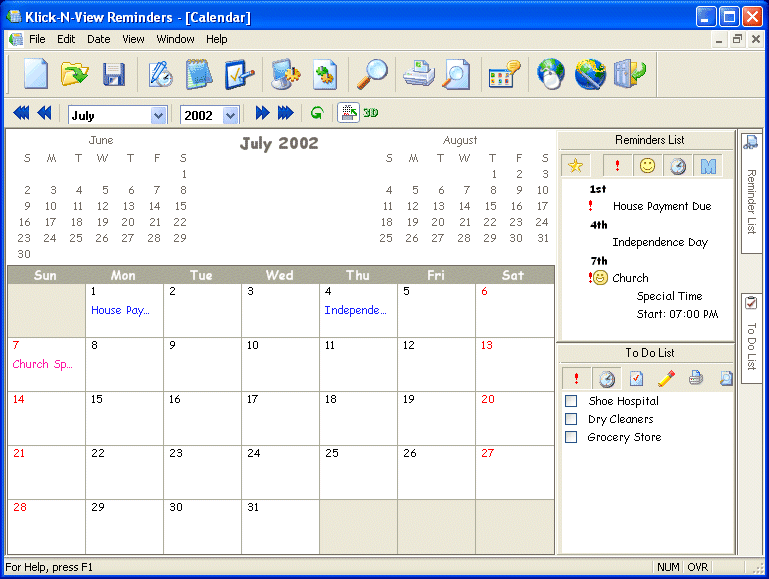Click the preview icon in To Do List
This screenshot has width=769, height=579.
[x=726, y=378]
